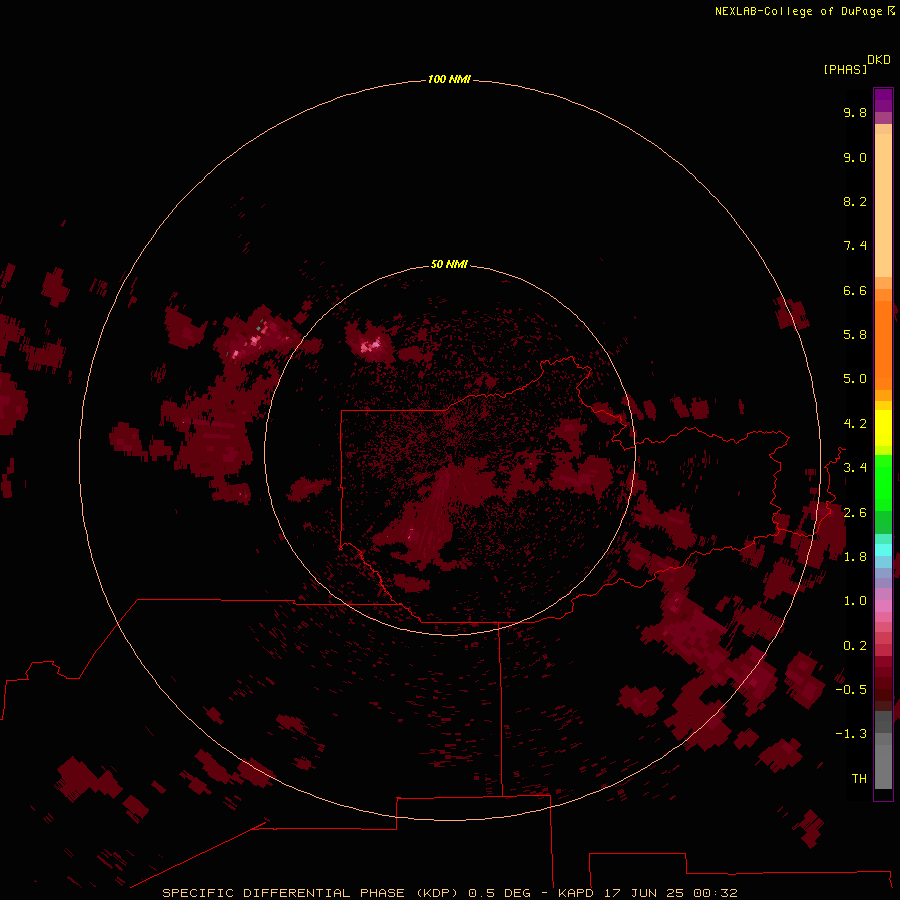This screenshot has height=900, width=900.
Task: Click the yellow segment of the color bar
Action: pyautogui.click(x=883, y=428)
